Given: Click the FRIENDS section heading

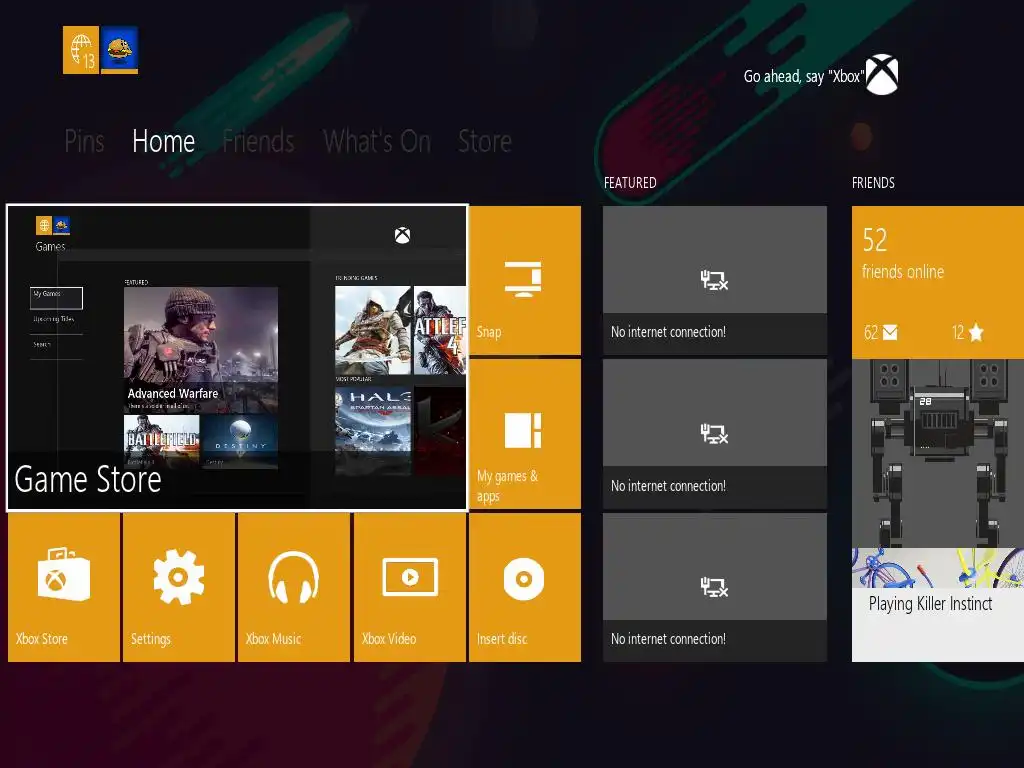Looking at the screenshot, I should pos(873,183).
